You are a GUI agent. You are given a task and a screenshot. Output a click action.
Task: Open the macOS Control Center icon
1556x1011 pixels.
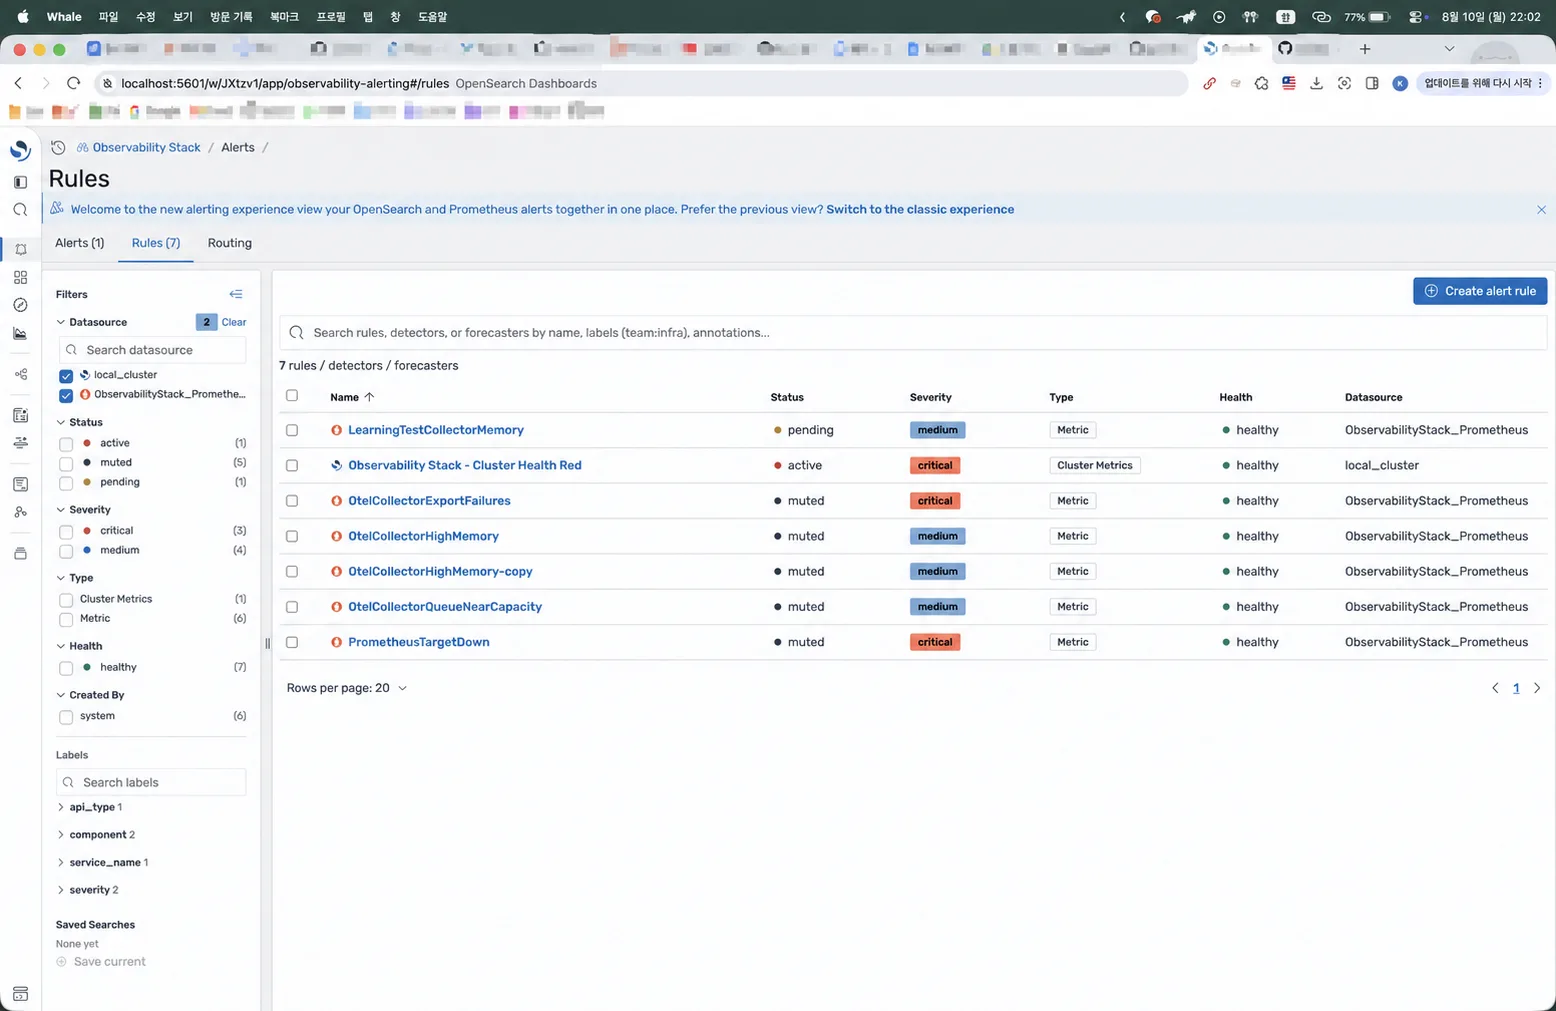click(1416, 17)
